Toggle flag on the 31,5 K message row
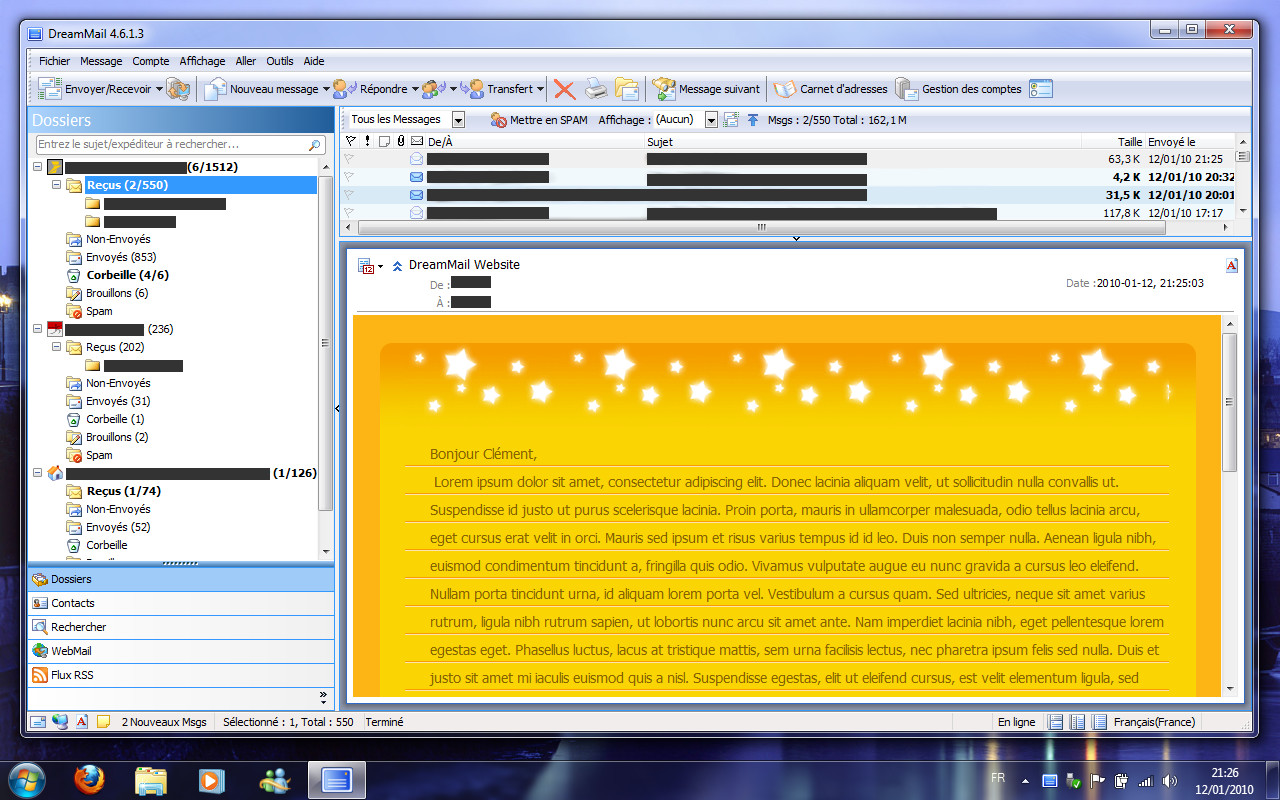1280x800 pixels. click(350, 195)
